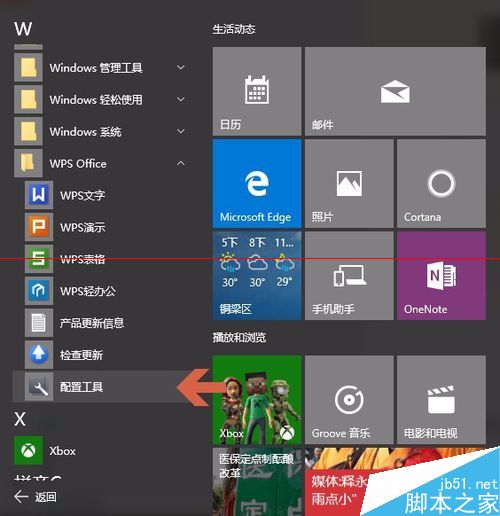Click the Windows 管理工具 folder icon
Viewport: 500px width, 516px height.
pos(28,68)
